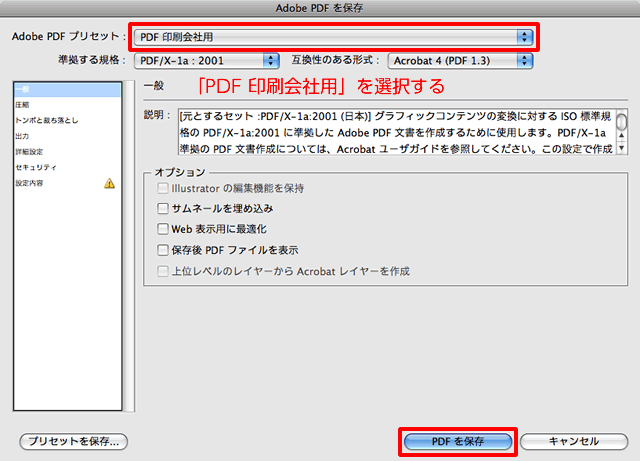640x461 pixels.
Task: Click inside the 説明 description text box
Action: (x=398, y=132)
